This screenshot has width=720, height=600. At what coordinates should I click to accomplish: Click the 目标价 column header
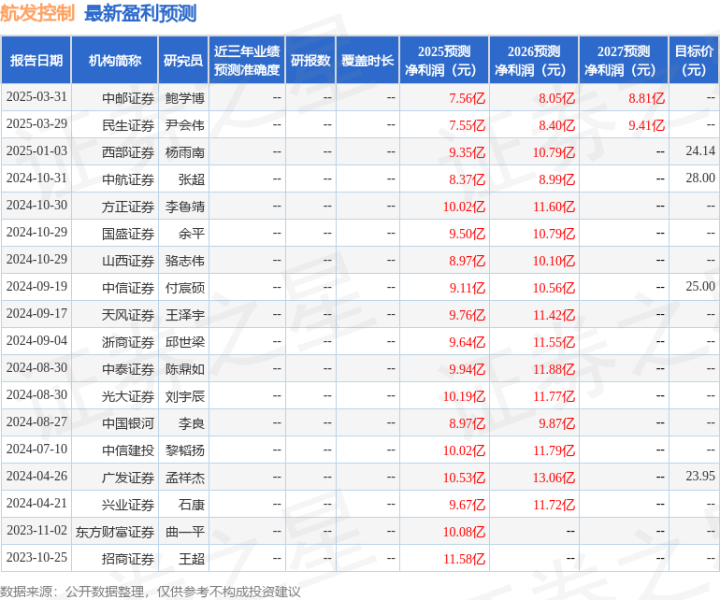point(694,60)
